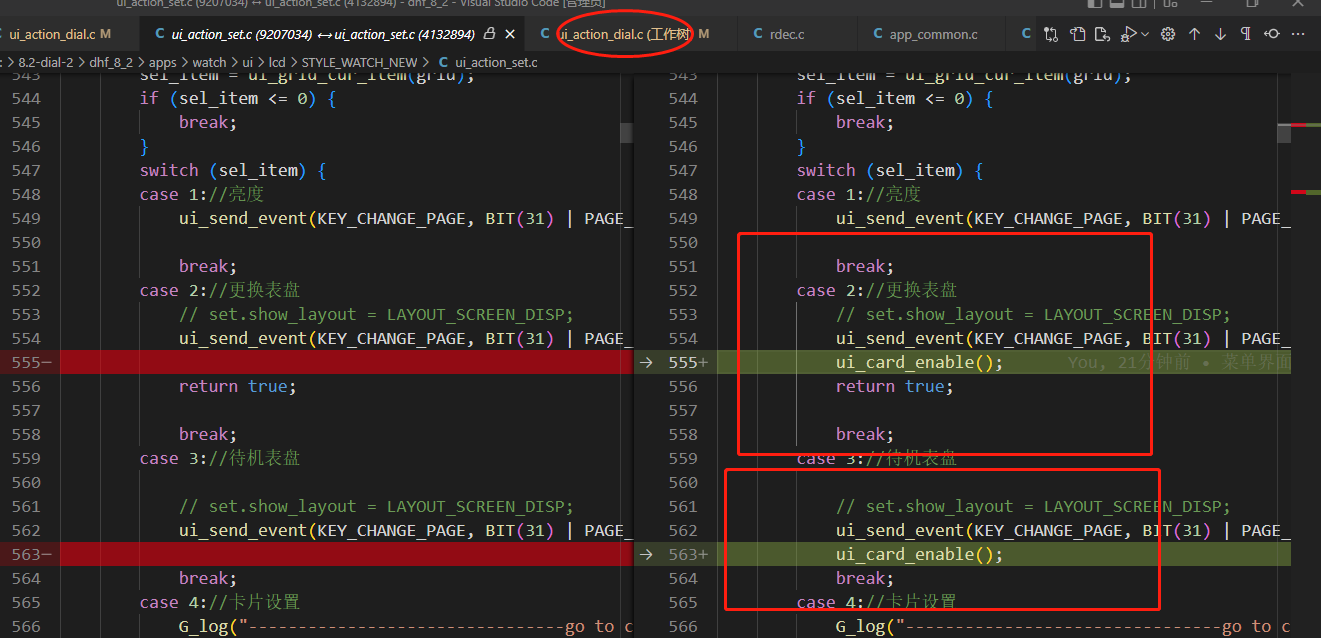Open the ui breadcrumb dropdown
This screenshot has height=638, width=1321.
[247, 62]
